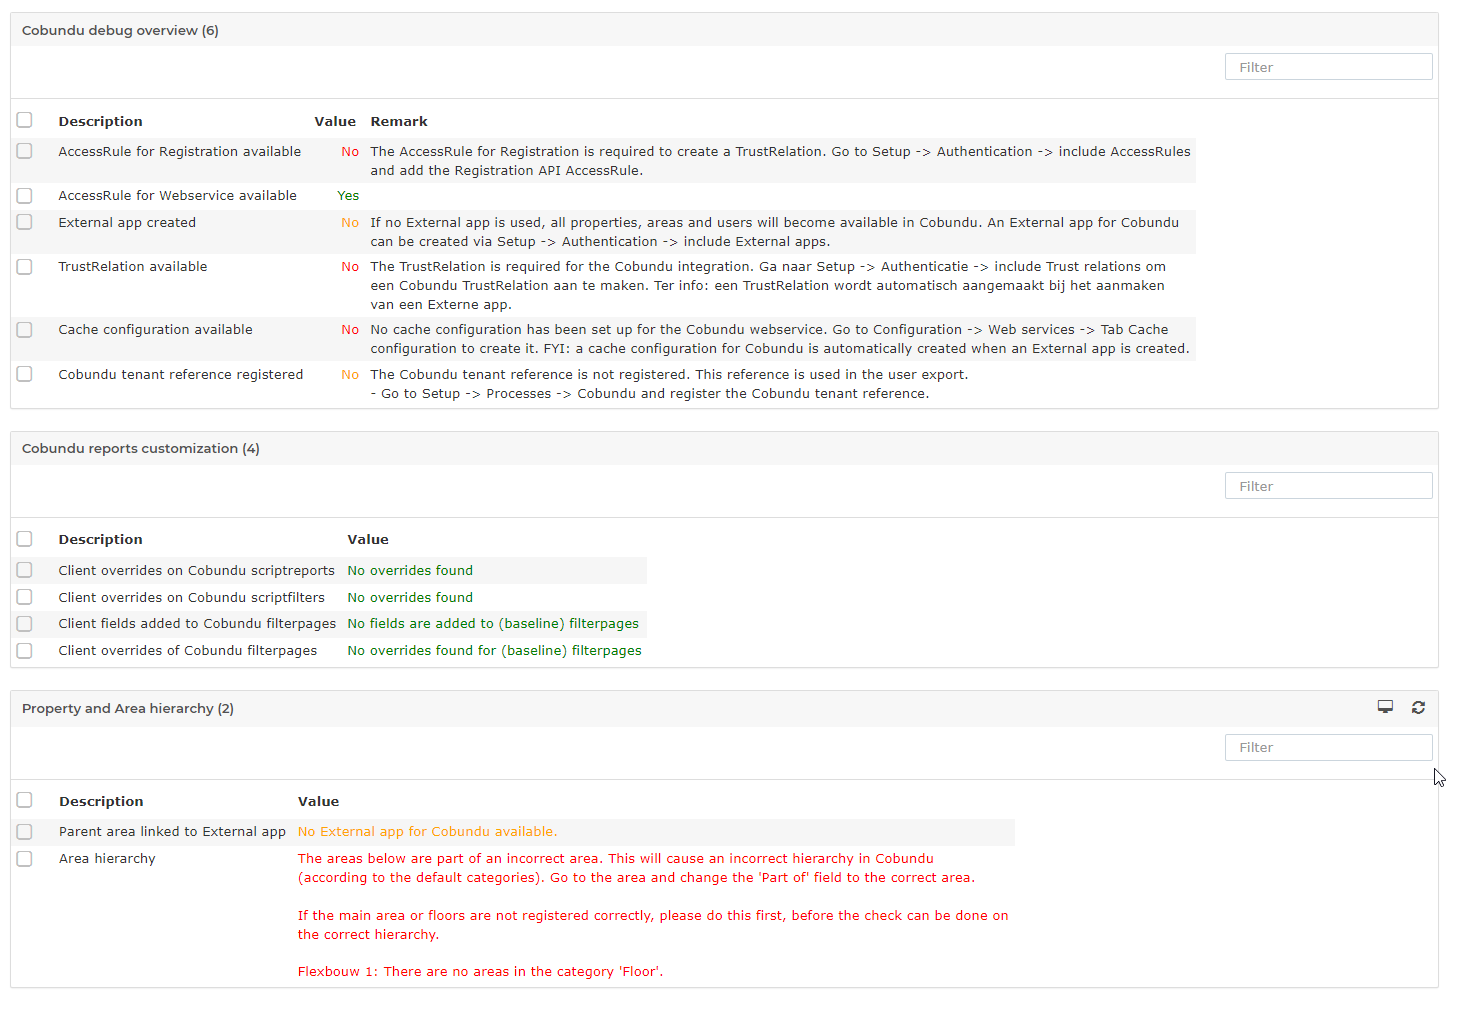Click the 'Area hierarchy' description text
The width and height of the screenshot is (1460, 1016).
107,858
